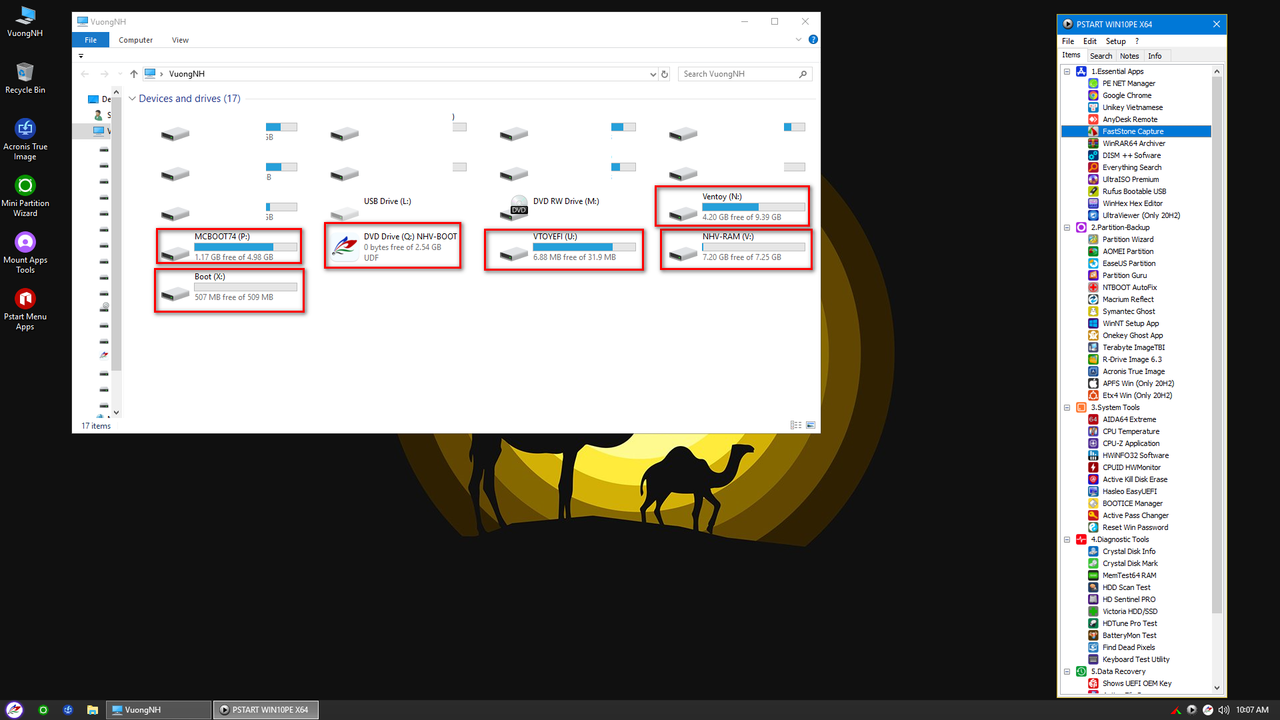
Task: Open EaseUS Partition
Action: coord(1128,263)
